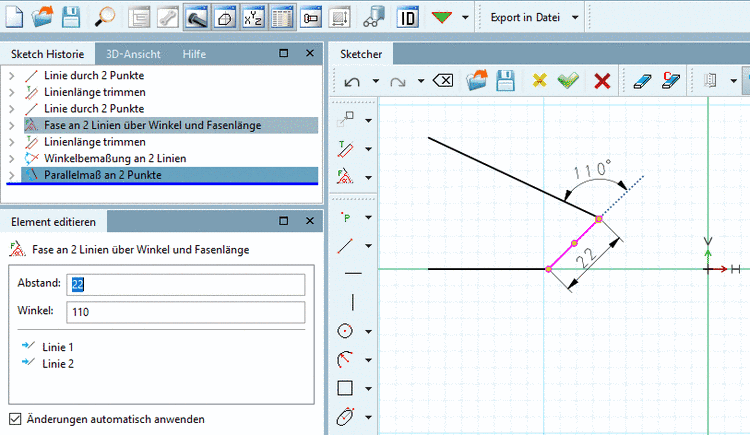Toggle the XYZ coordinates view button
This screenshot has height=435, width=750.
pyautogui.click(x=253, y=18)
